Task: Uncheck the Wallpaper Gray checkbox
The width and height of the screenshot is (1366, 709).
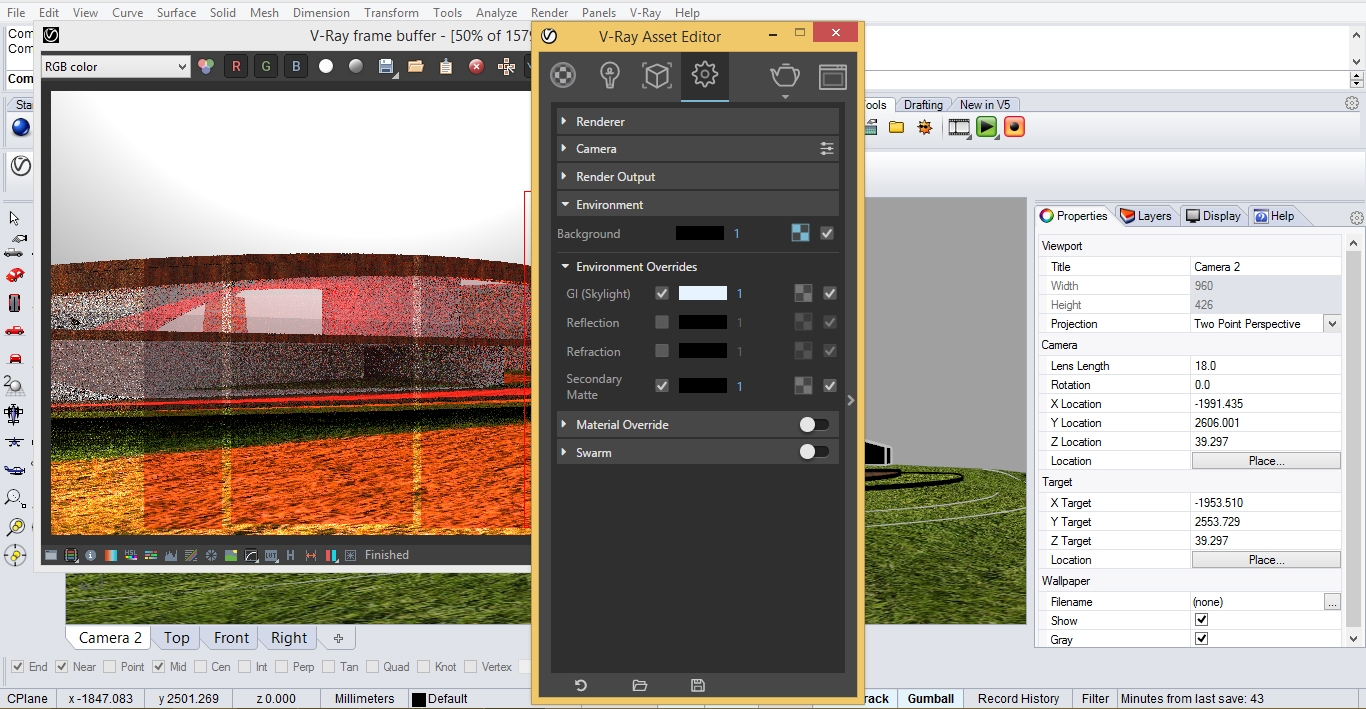Action: 1202,640
